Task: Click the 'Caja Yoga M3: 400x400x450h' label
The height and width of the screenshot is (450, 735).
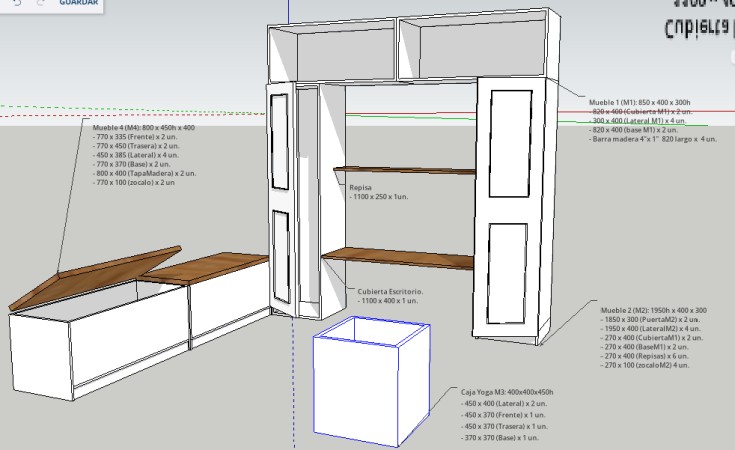Action: tap(507, 392)
